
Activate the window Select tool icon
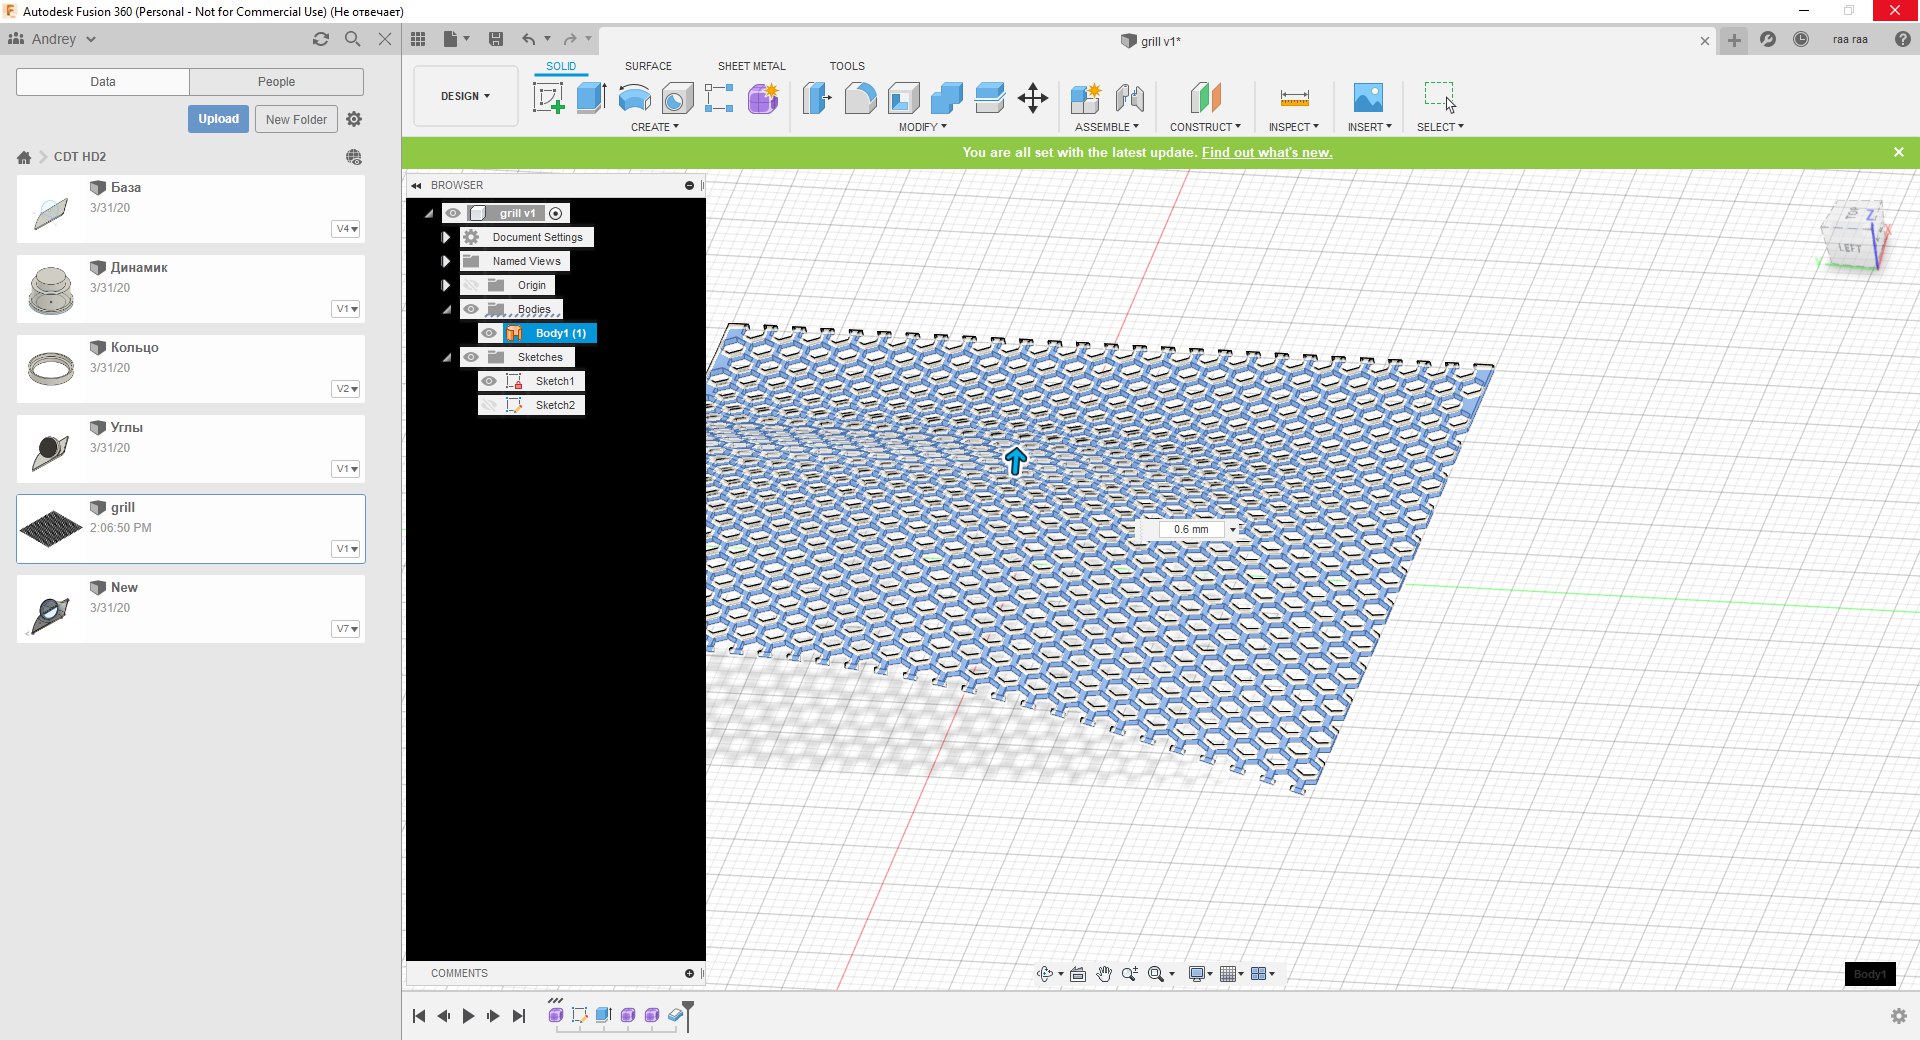[1440, 98]
